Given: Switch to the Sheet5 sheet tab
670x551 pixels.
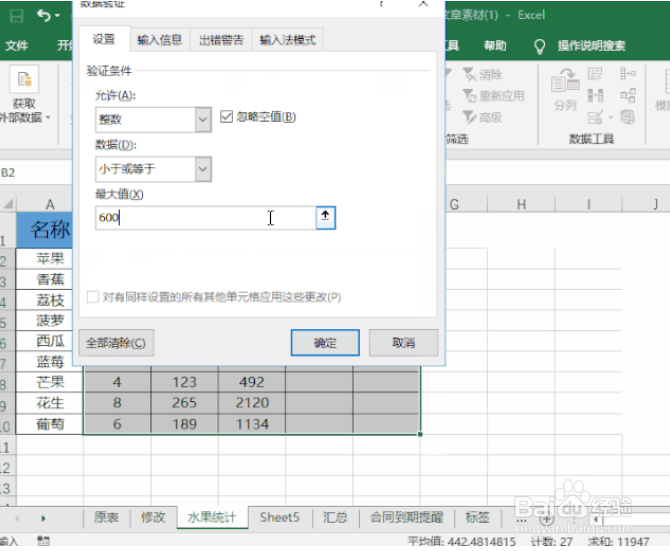Looking at the screenshot, I should click(279, 518).
